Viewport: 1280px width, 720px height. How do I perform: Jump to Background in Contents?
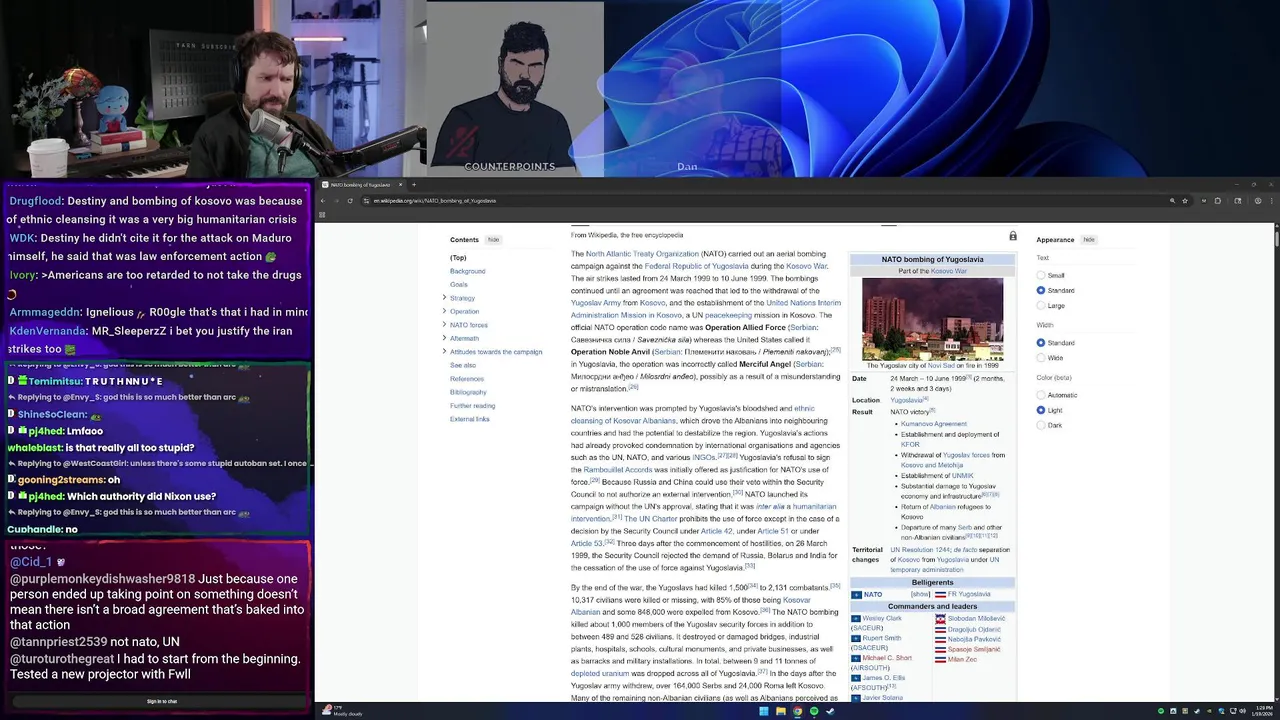point(467,271)
